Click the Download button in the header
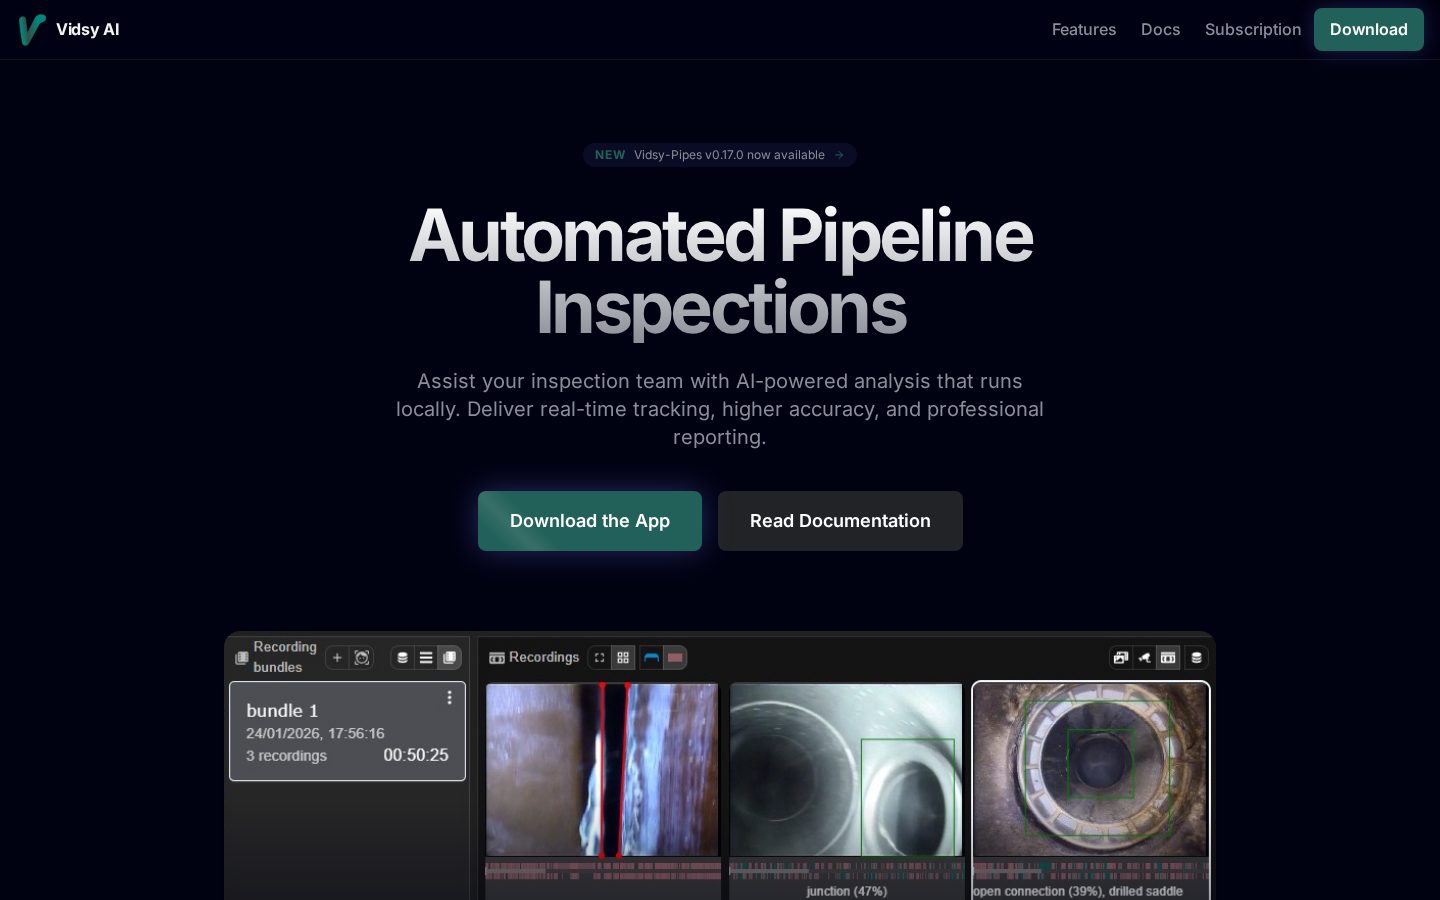Viewport: 1440px width, 900px height. click(x=1369, y=30)
